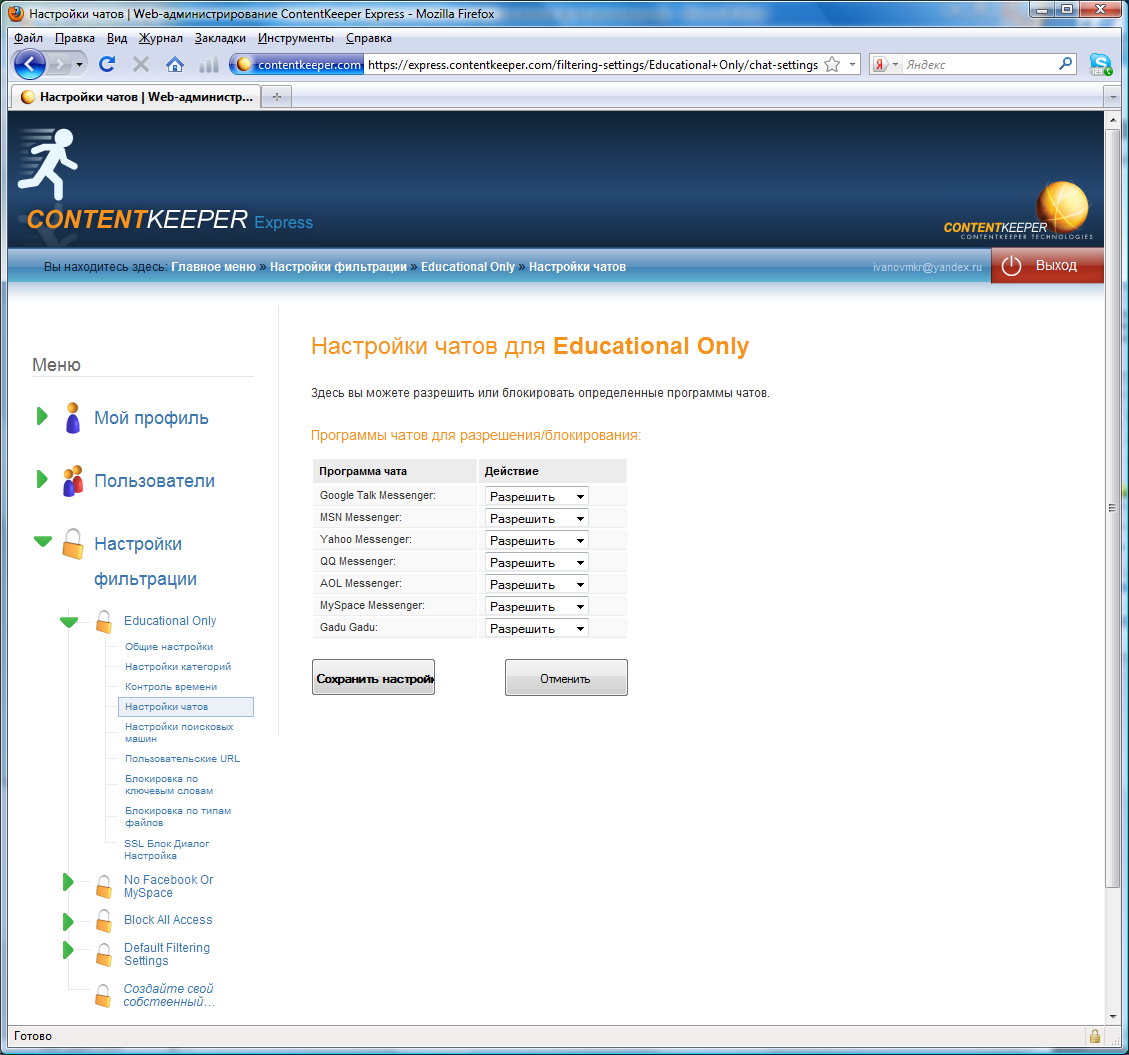This screenshot has height=1055, width=1129.
Task: Open Настройки категорий in sidebar
Action: [x=178, y=667]
